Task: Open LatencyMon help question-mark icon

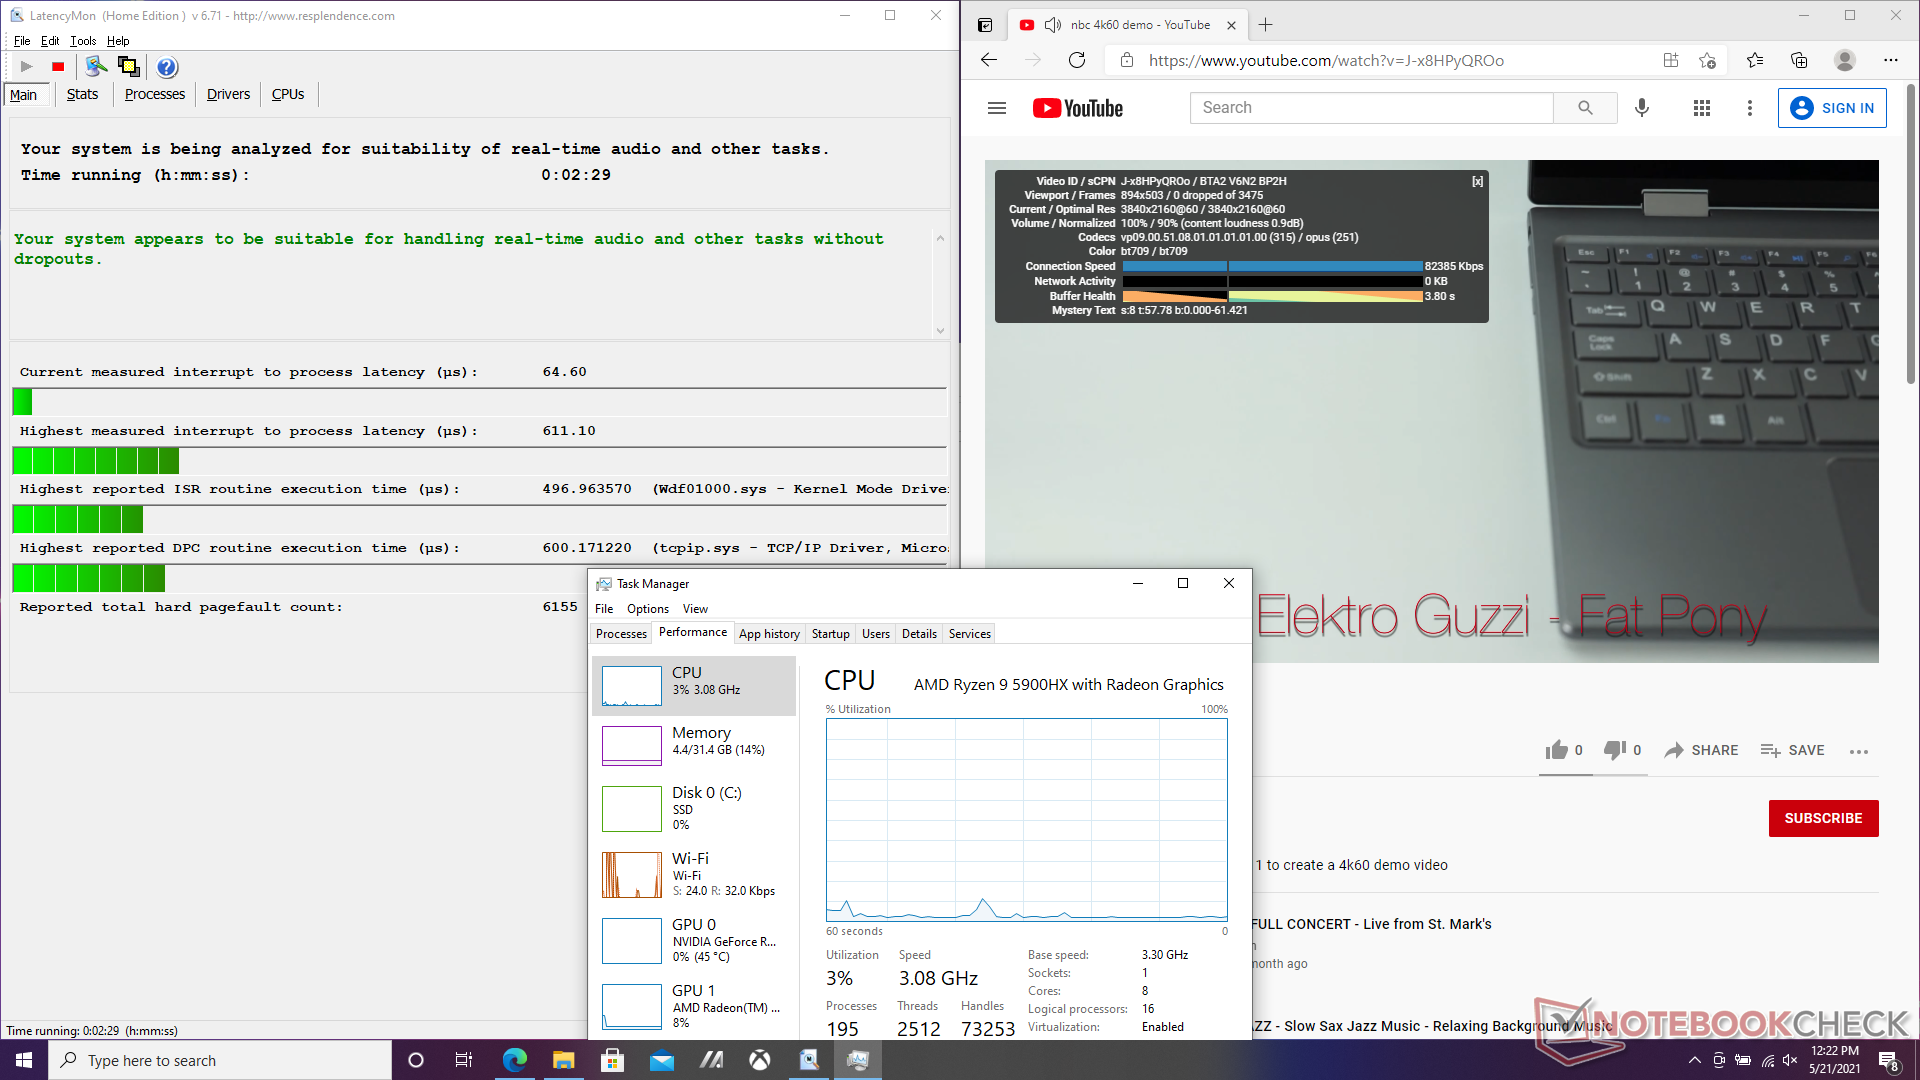Action: (167, 67)
